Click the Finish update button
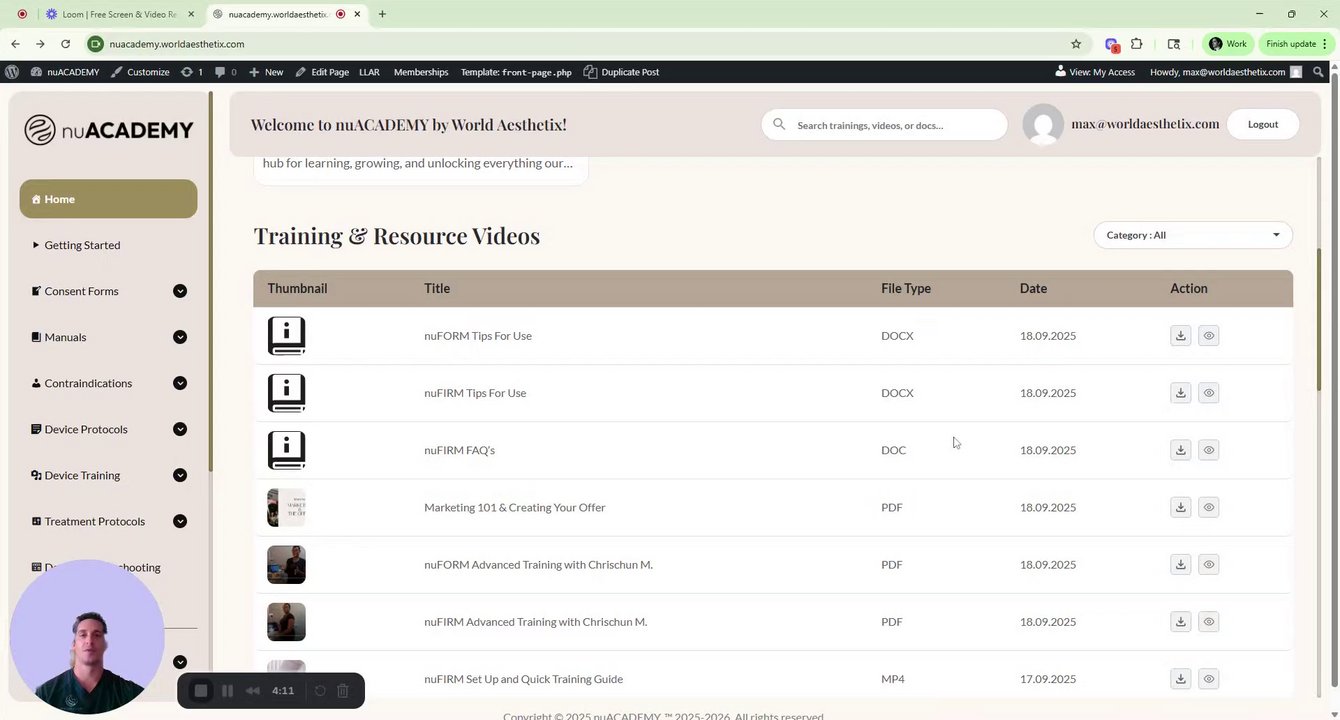This screenshot has width=1340, height=720. coord(1296,44)
